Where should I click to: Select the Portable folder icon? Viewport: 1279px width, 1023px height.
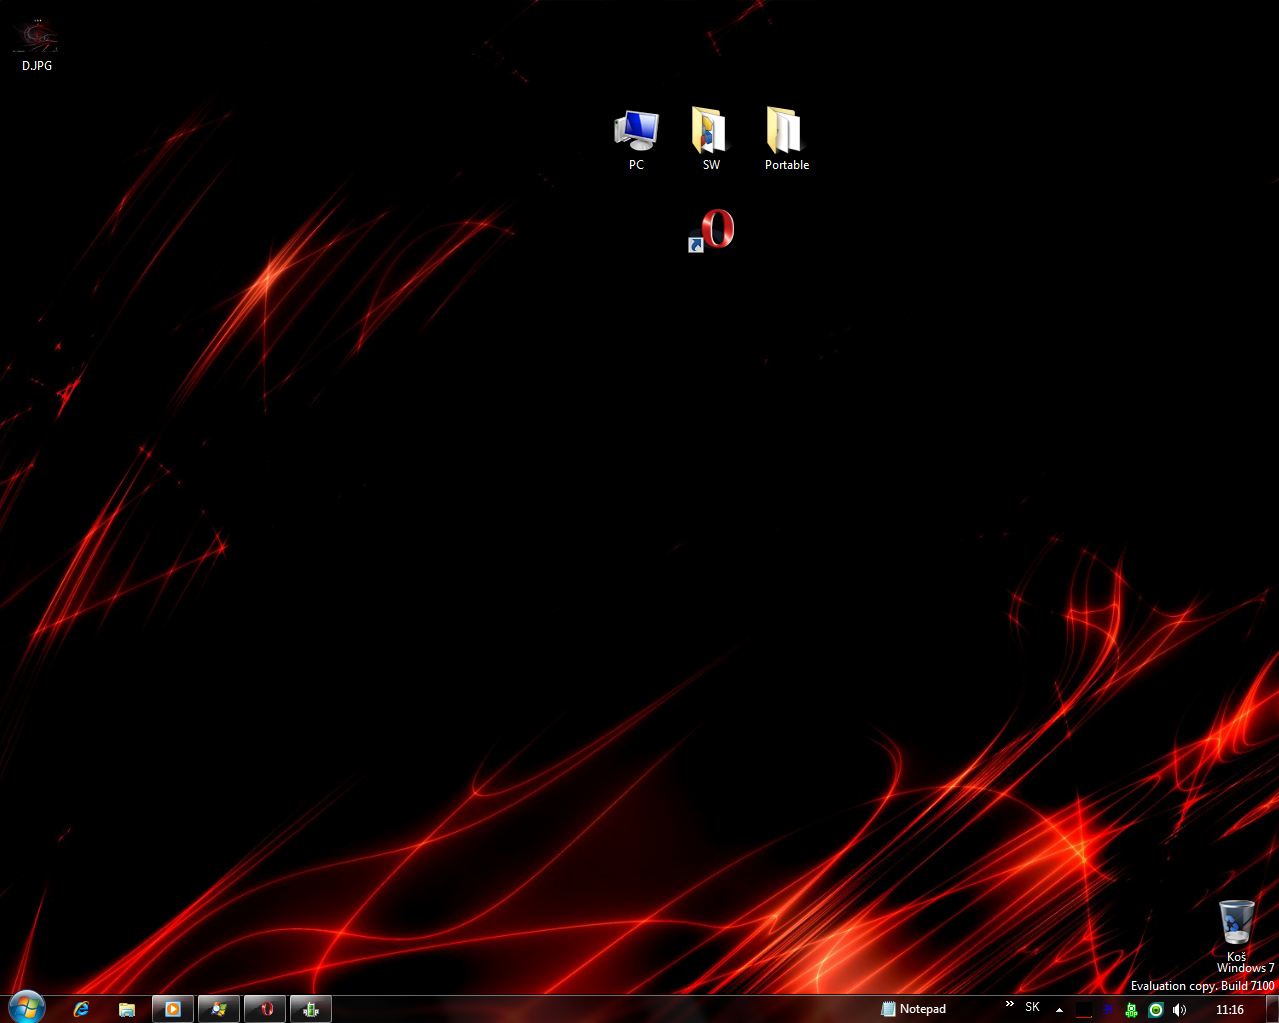786,139
